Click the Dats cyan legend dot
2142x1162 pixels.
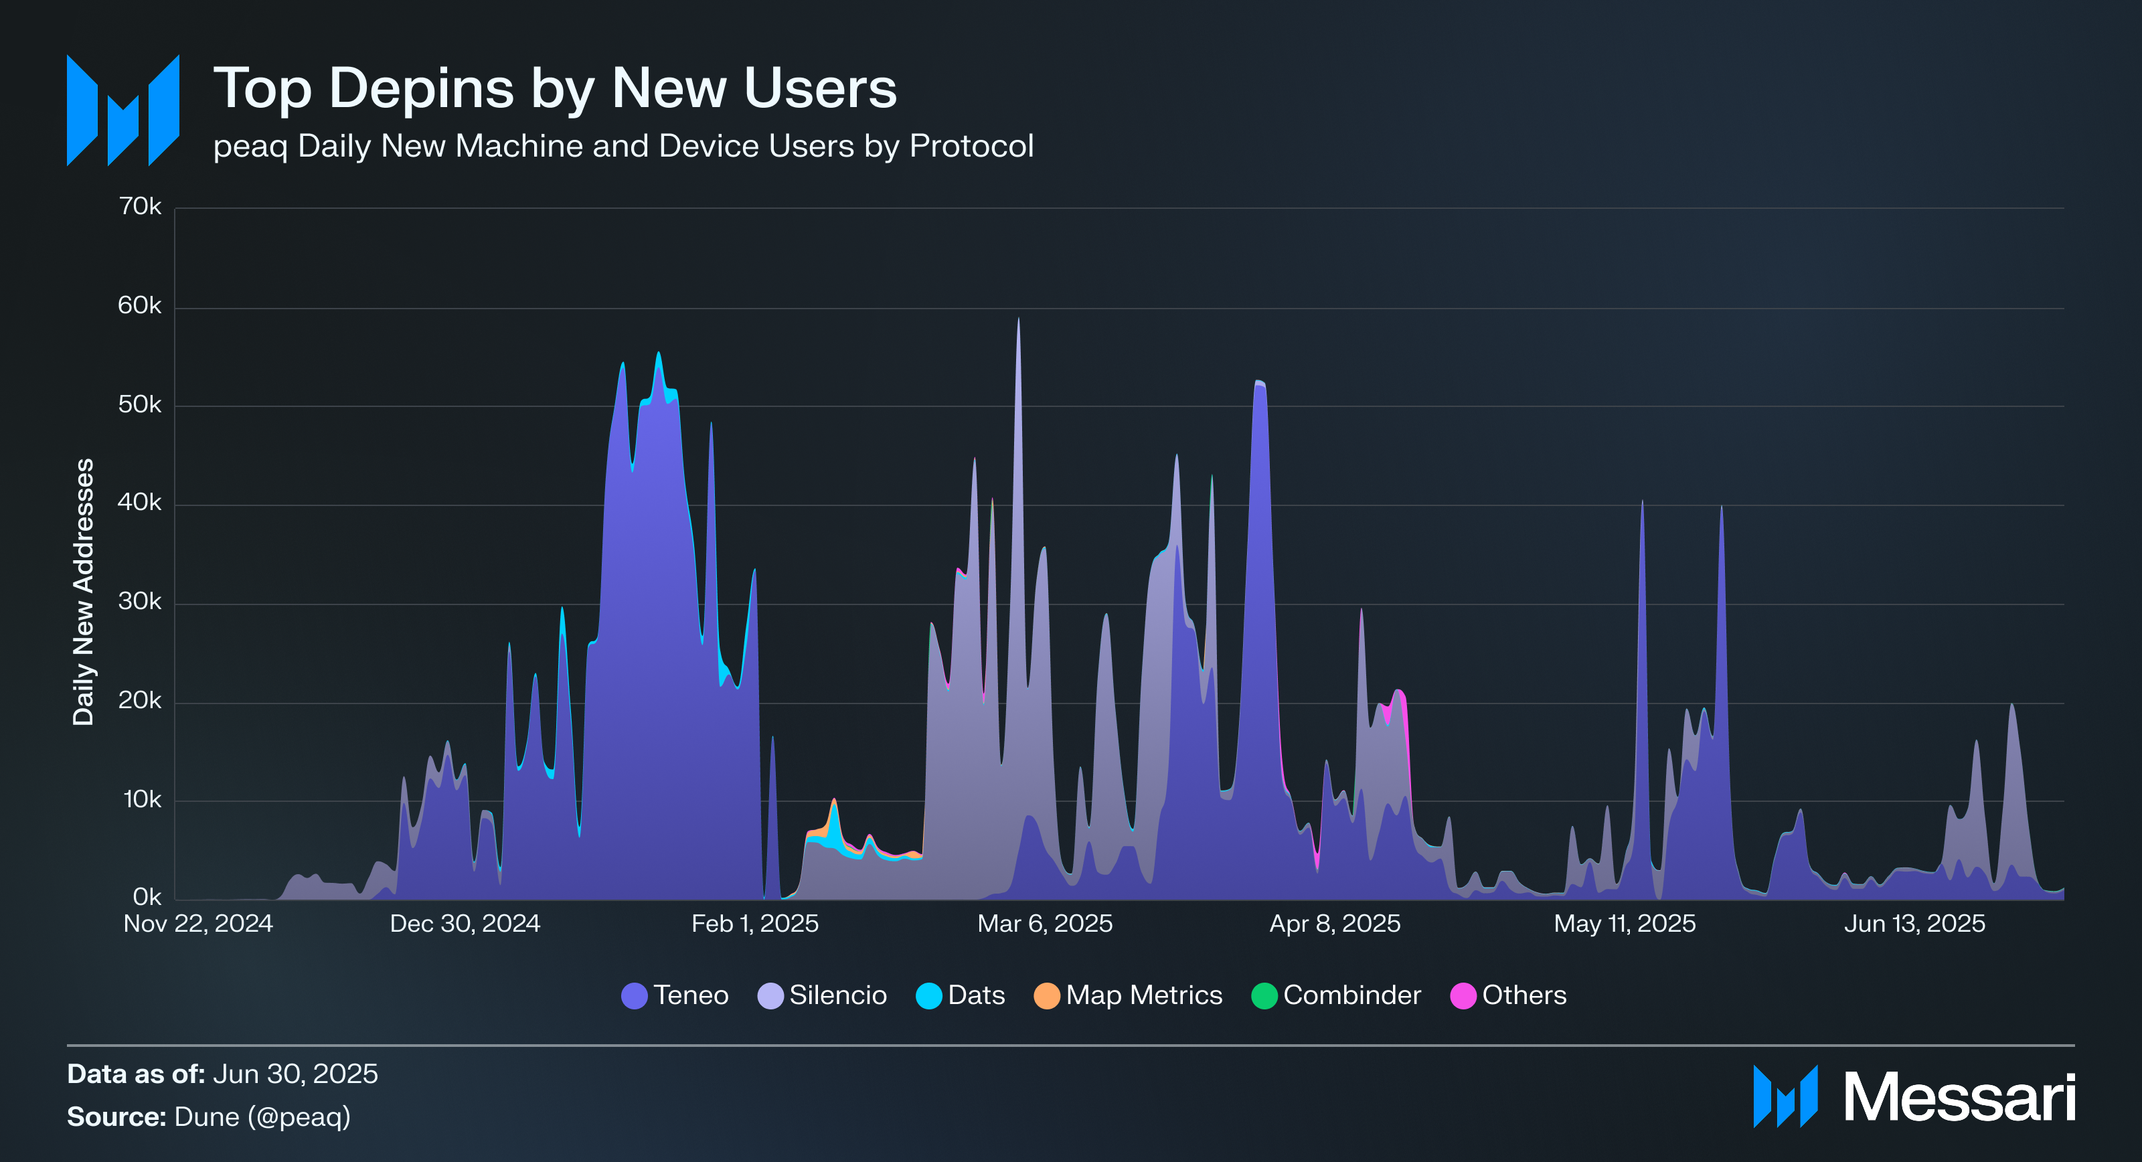point(929,996)
